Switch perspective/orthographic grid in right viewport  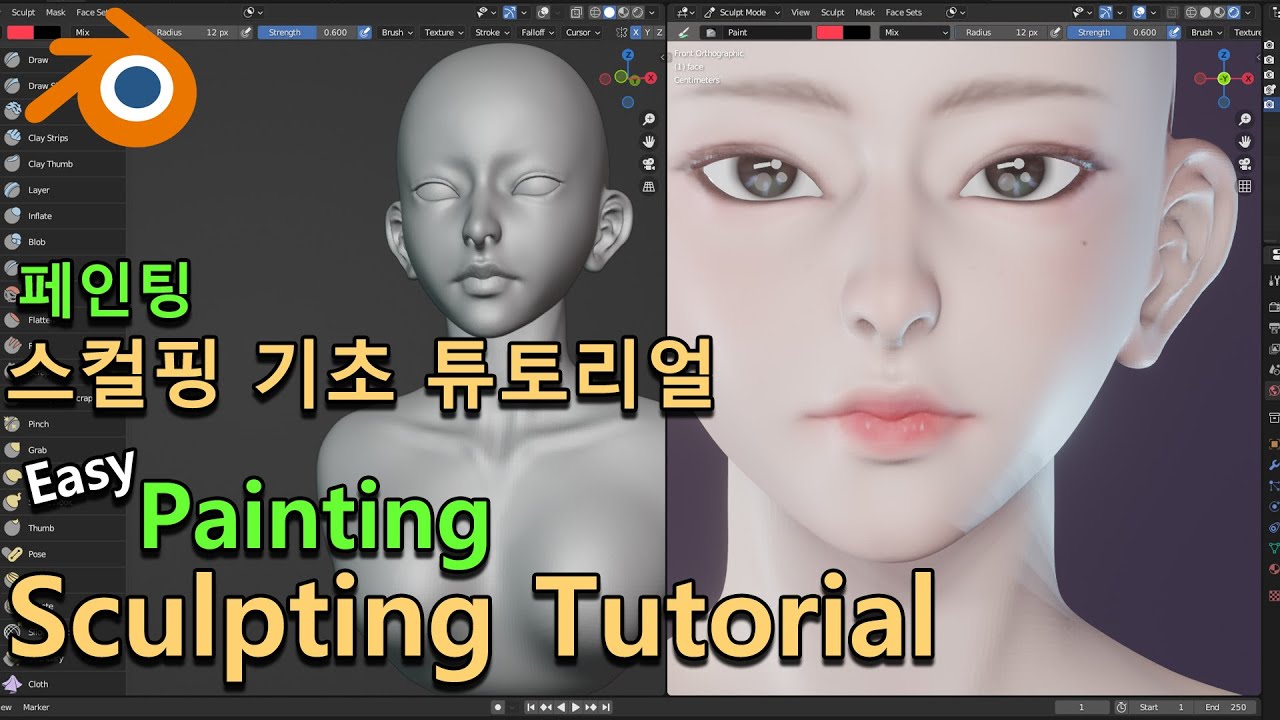[x=1245, y=187]
